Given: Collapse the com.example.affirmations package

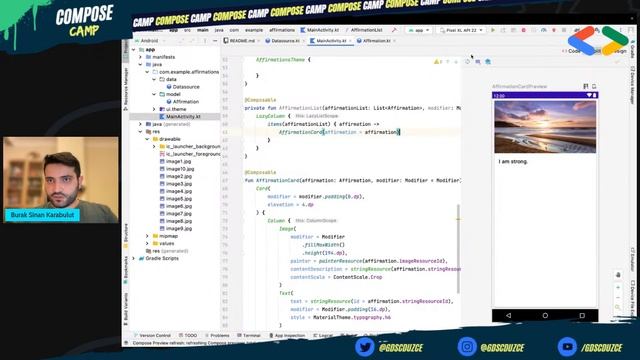Looking at the screenshot, I should (147, 72).
